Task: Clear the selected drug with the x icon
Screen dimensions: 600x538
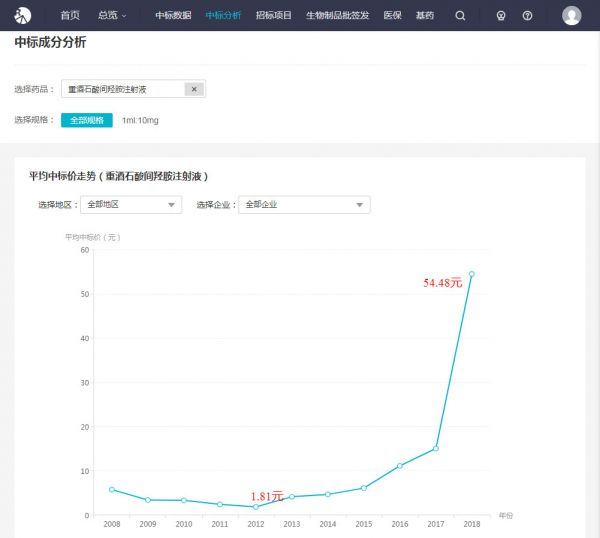Action: pos(194,89)
